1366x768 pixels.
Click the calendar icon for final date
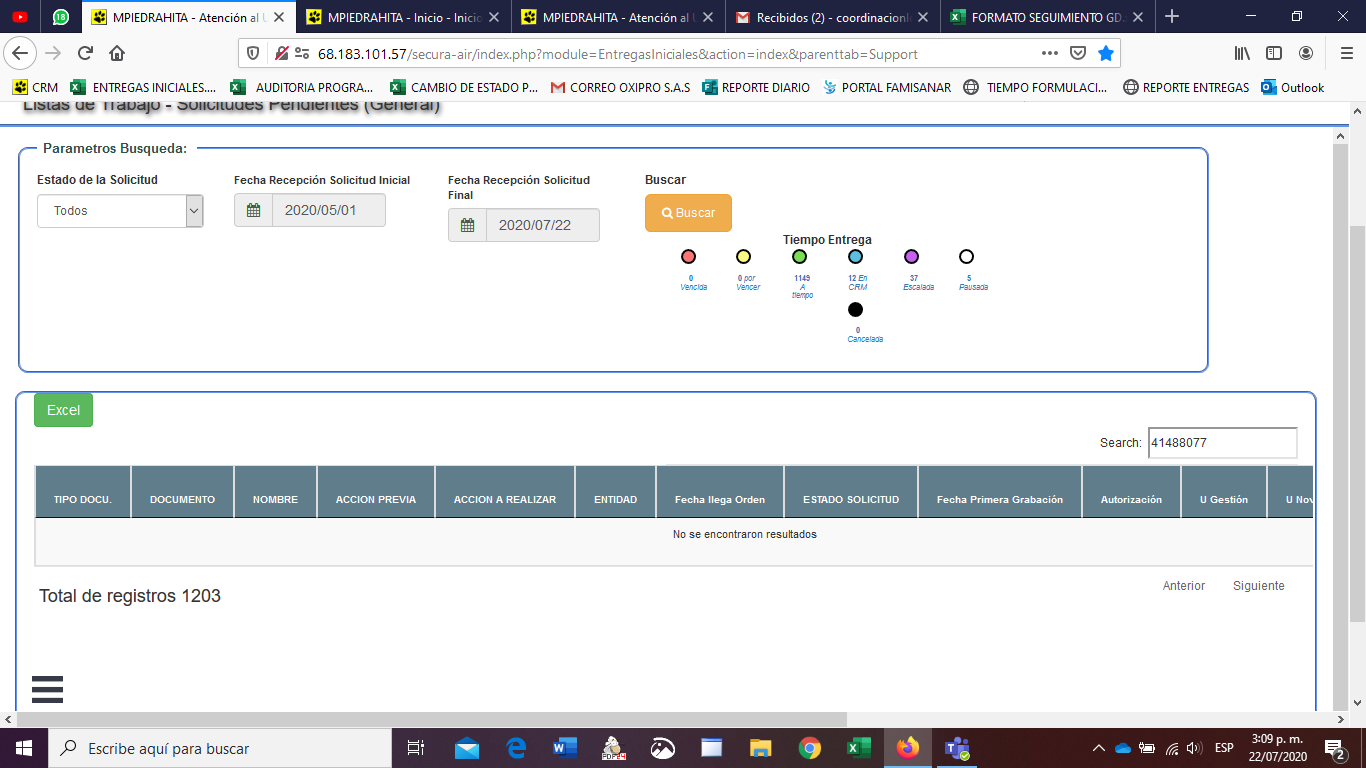pyautogui.click(x=467, y=225)
